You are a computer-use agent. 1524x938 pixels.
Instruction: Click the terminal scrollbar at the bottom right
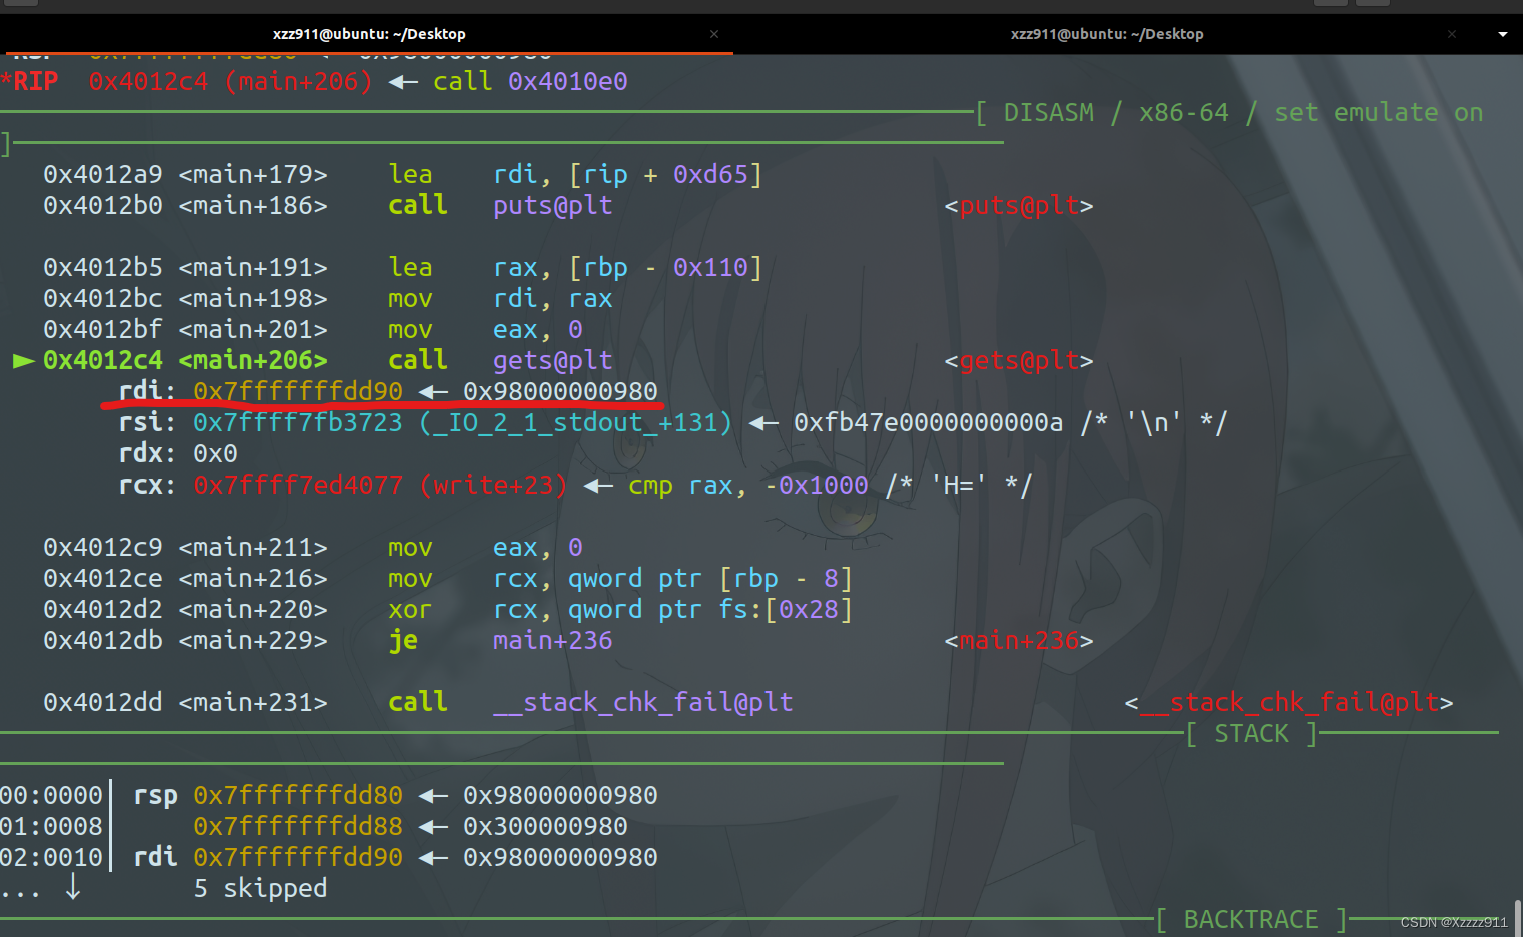click(1517, 917)
